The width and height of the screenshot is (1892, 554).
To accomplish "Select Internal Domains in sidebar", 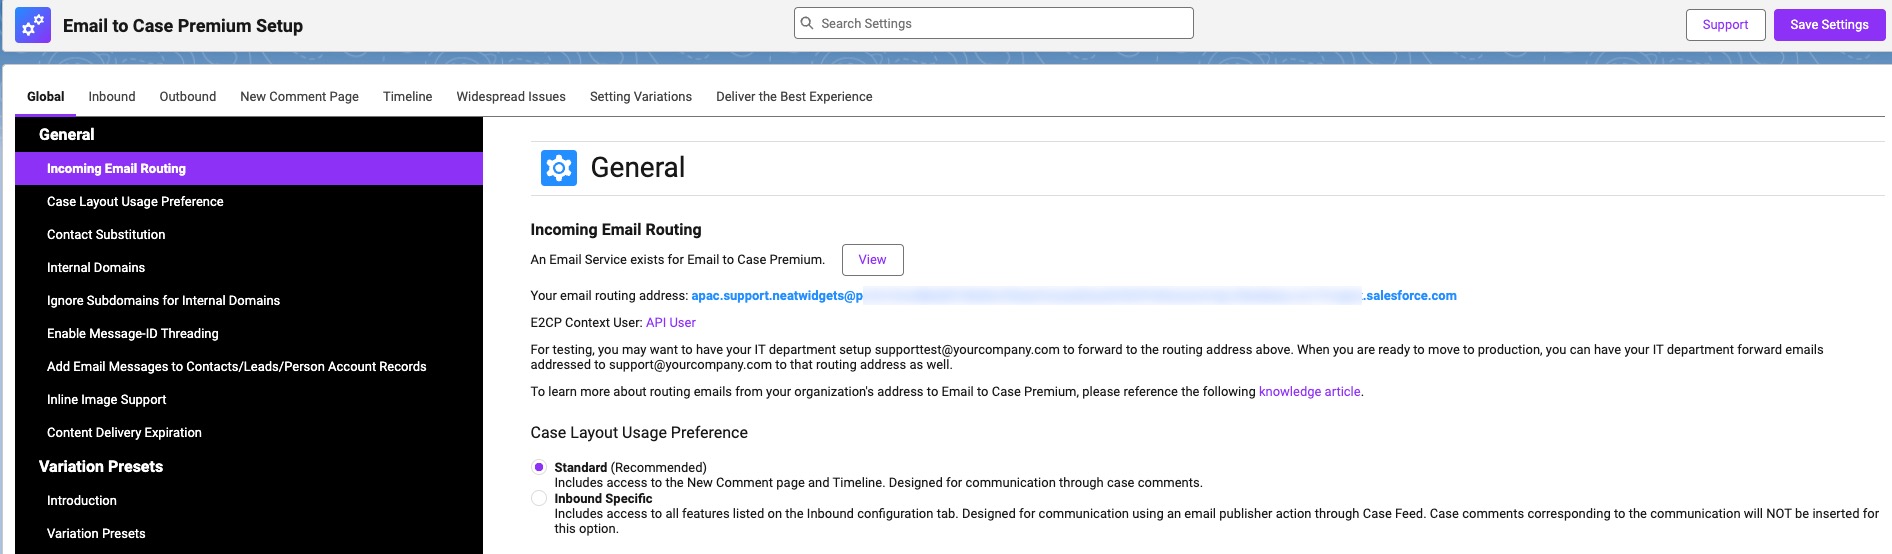I will pyautogui.click(x=249, y=268).
